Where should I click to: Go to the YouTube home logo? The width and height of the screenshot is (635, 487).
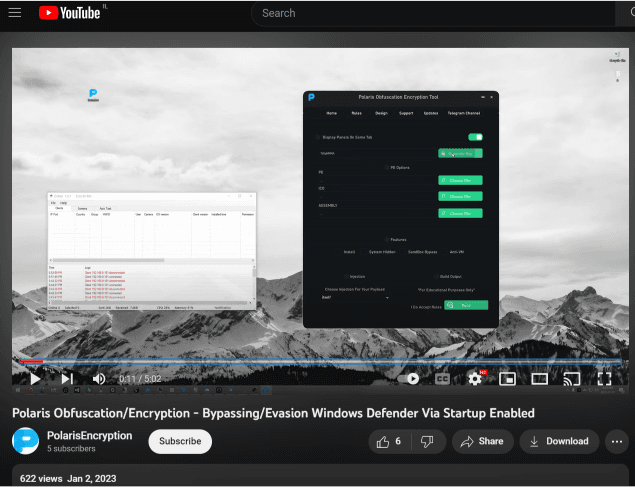point(69,13)
